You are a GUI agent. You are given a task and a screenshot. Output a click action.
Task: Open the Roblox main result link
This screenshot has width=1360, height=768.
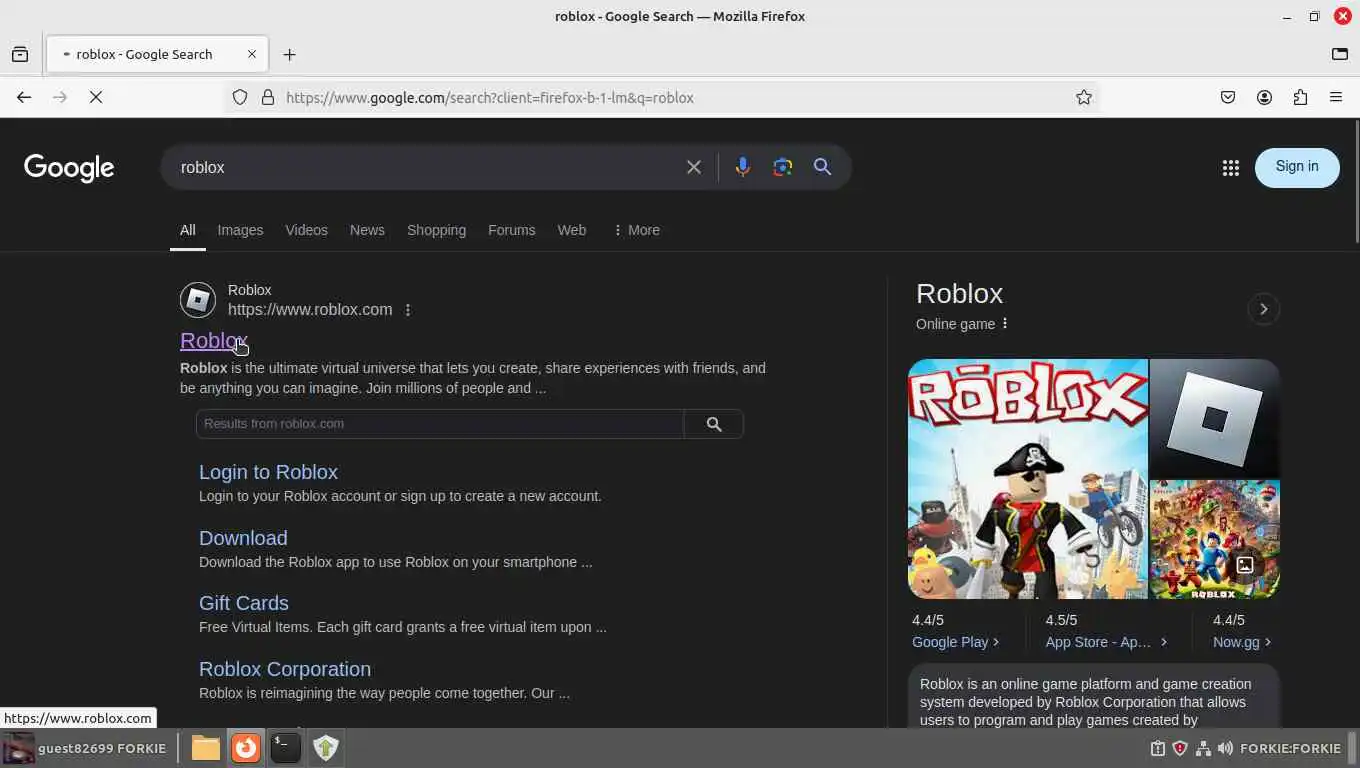(x=213, y=340)
